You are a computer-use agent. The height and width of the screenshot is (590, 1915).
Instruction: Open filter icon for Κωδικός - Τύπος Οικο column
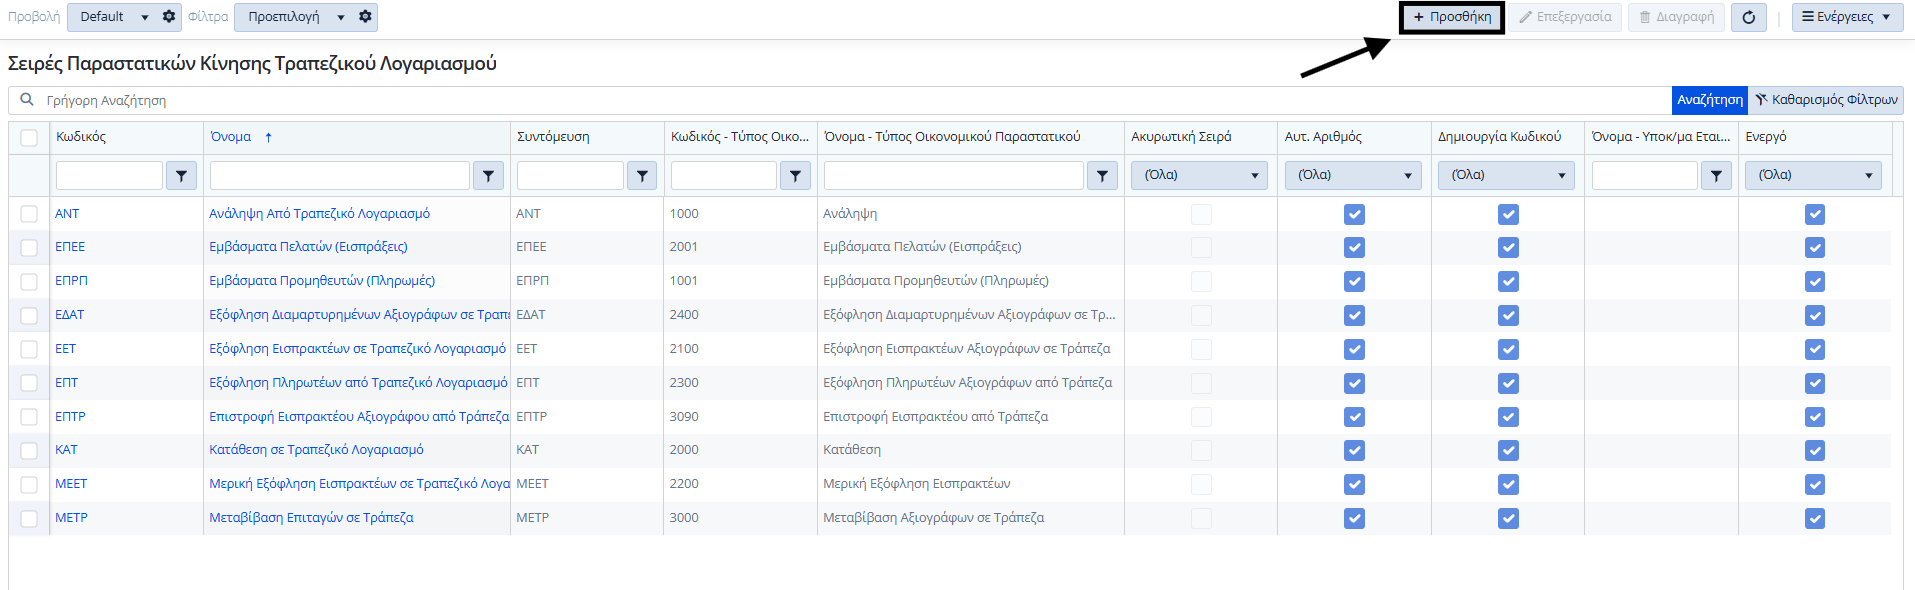click(795, 176)
